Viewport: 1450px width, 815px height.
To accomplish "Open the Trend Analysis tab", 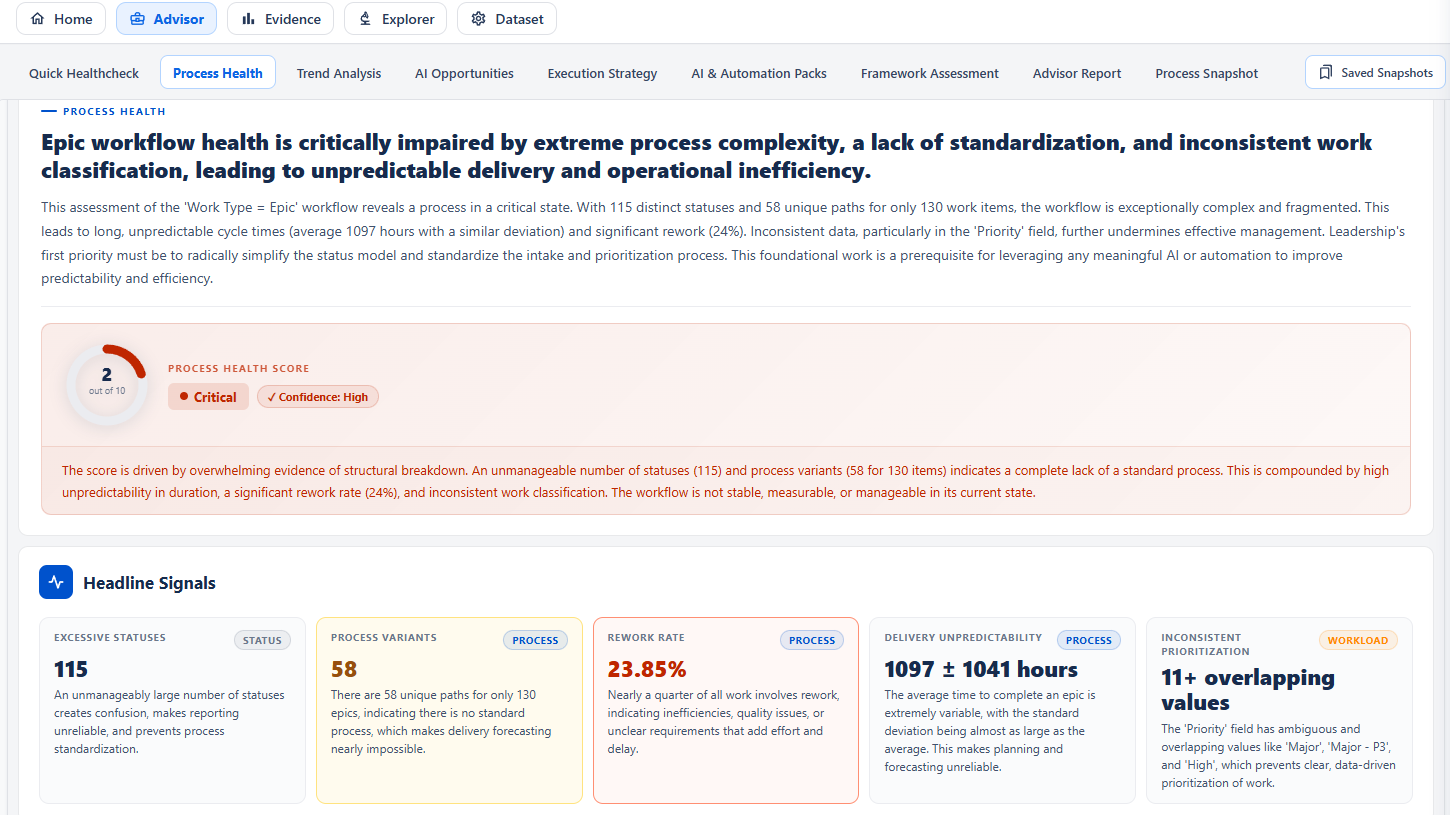I will (338, 72).
